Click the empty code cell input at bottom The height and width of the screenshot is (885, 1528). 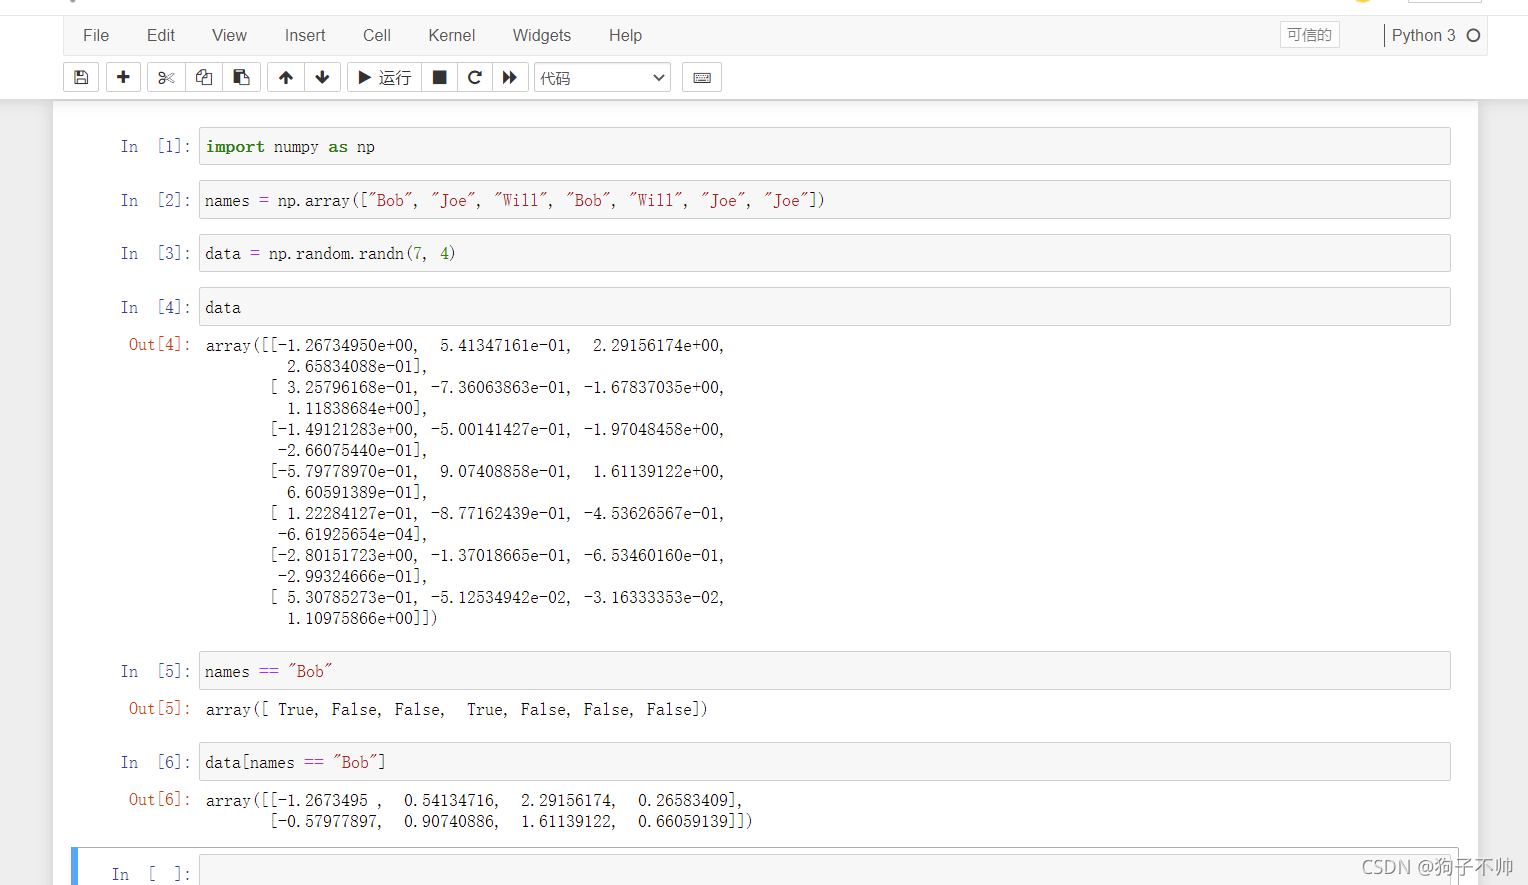pyautogui.click(x=824, y=871)
